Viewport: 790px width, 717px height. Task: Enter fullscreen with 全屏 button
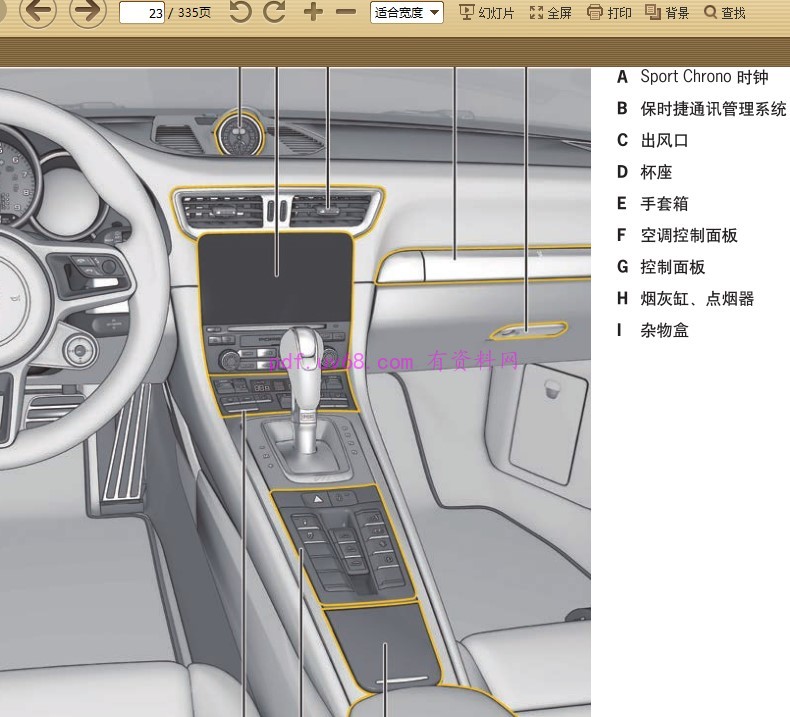point(551,13)
